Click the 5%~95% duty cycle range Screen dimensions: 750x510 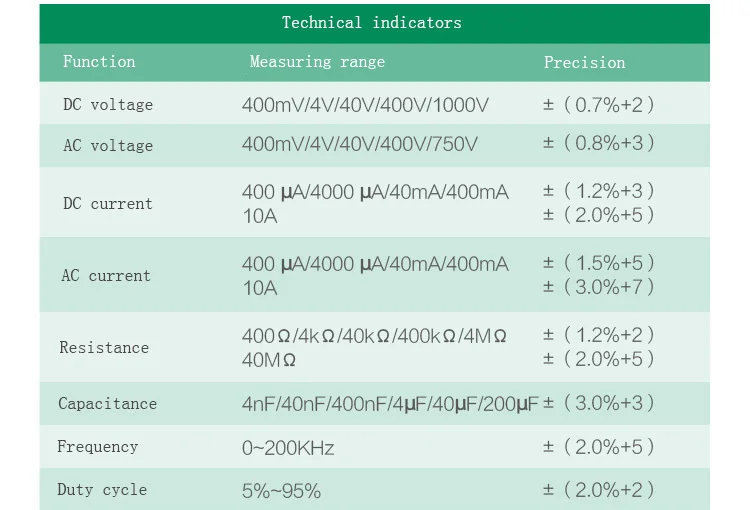(x=281, y=491)
